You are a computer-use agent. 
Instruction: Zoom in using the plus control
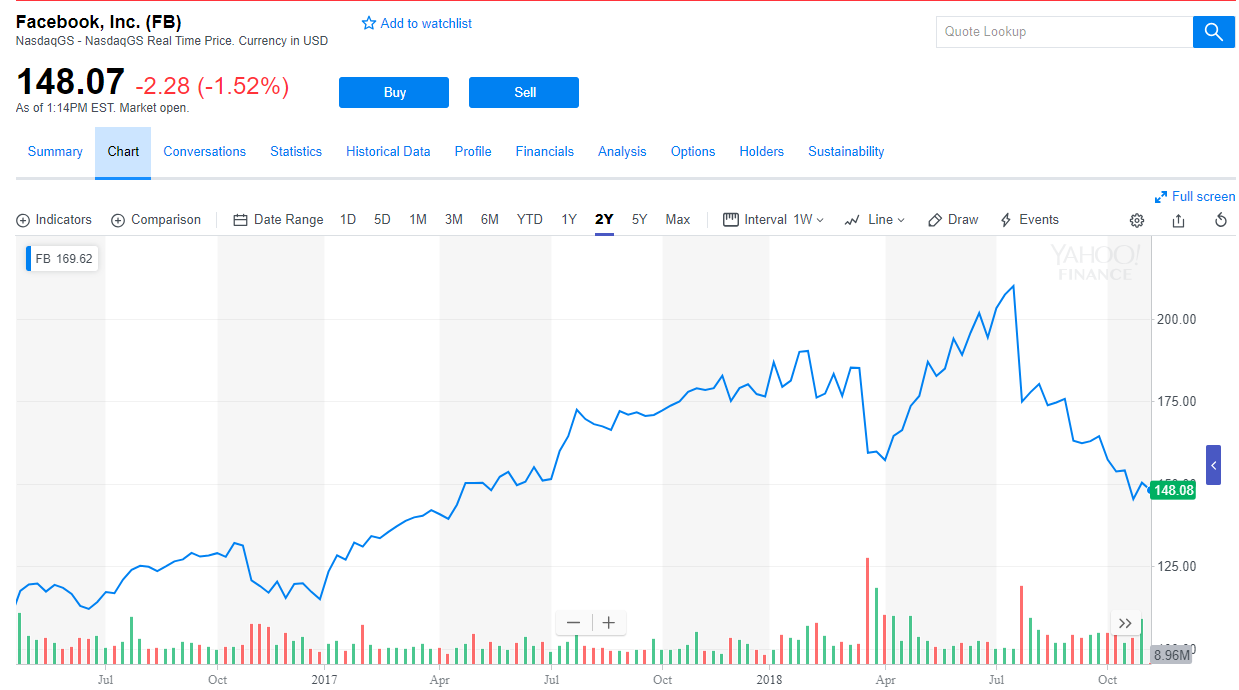(x=608, y=622)
